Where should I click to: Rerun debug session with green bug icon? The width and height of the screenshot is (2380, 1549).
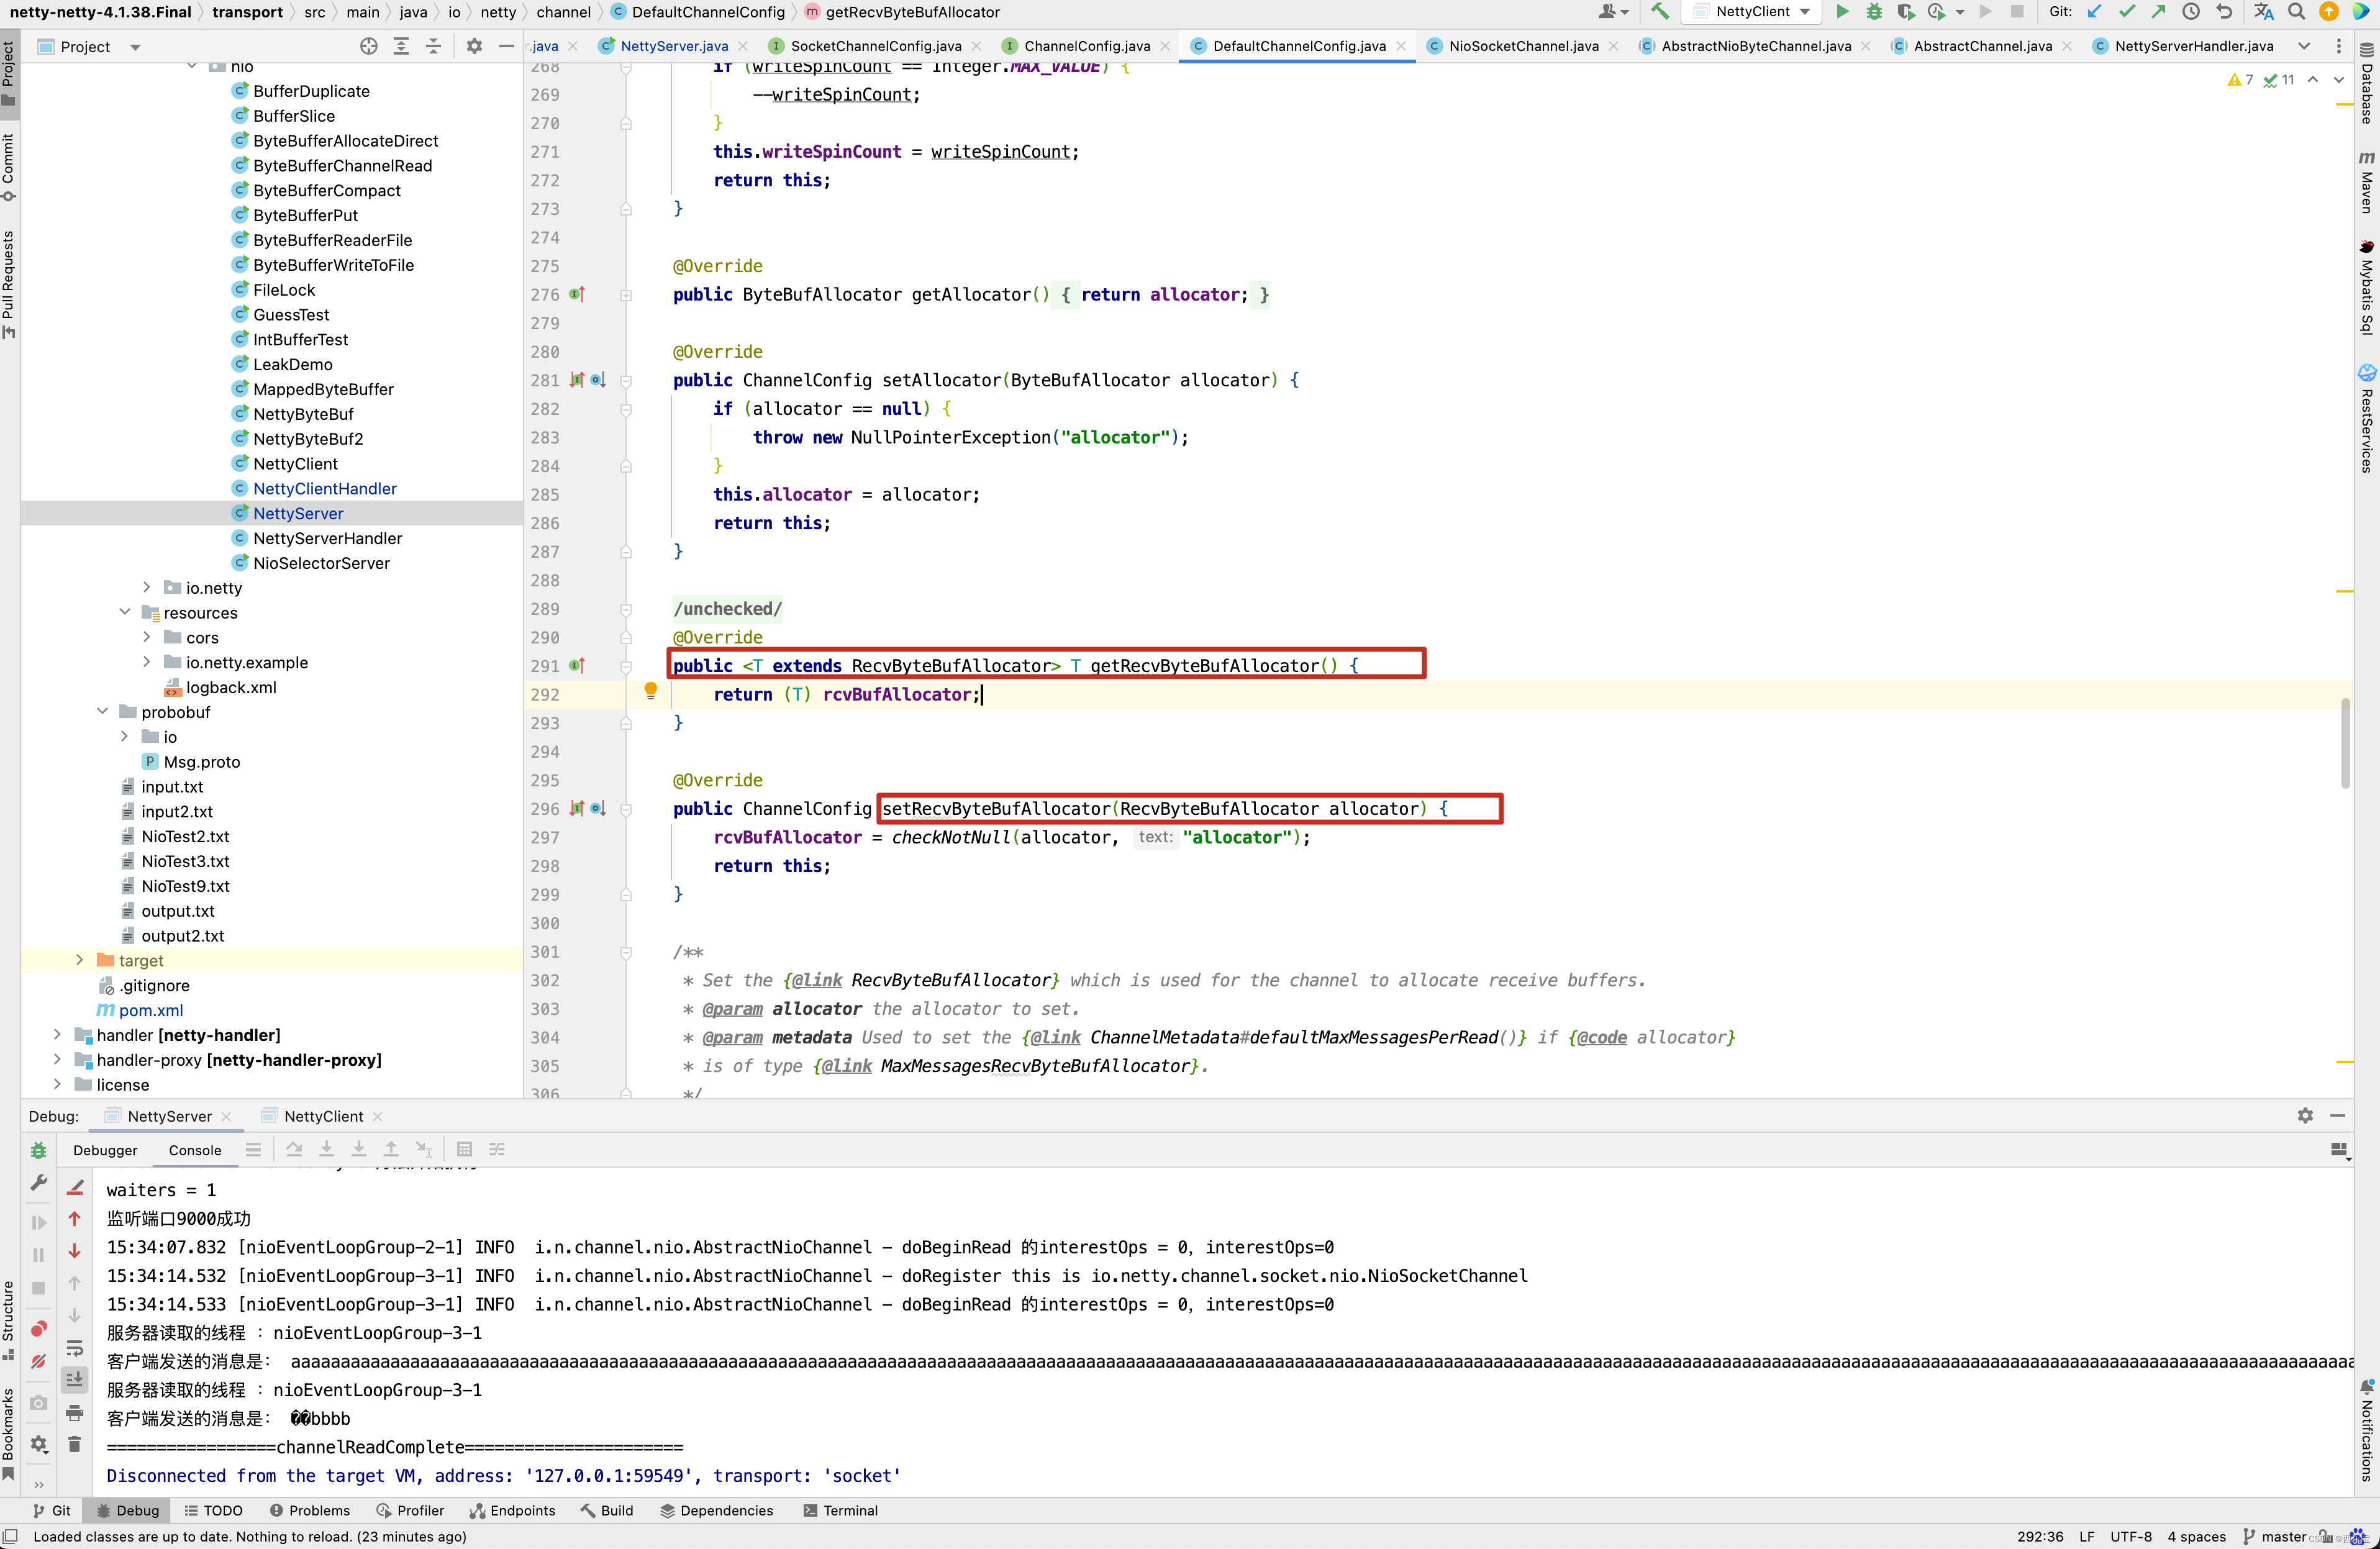[x=39, y=1150]
